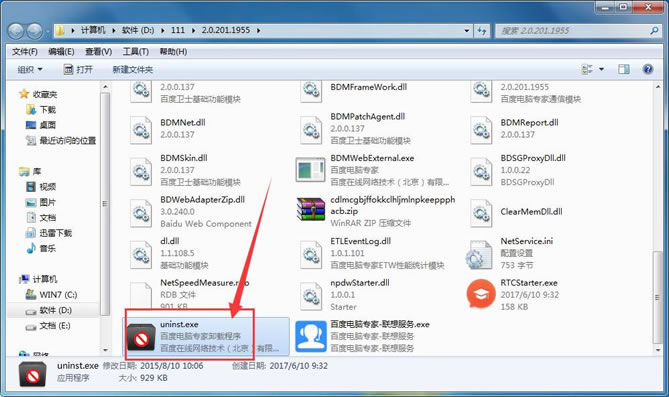Click the navigation pane scrollbar down arrow

coord(105,350)
